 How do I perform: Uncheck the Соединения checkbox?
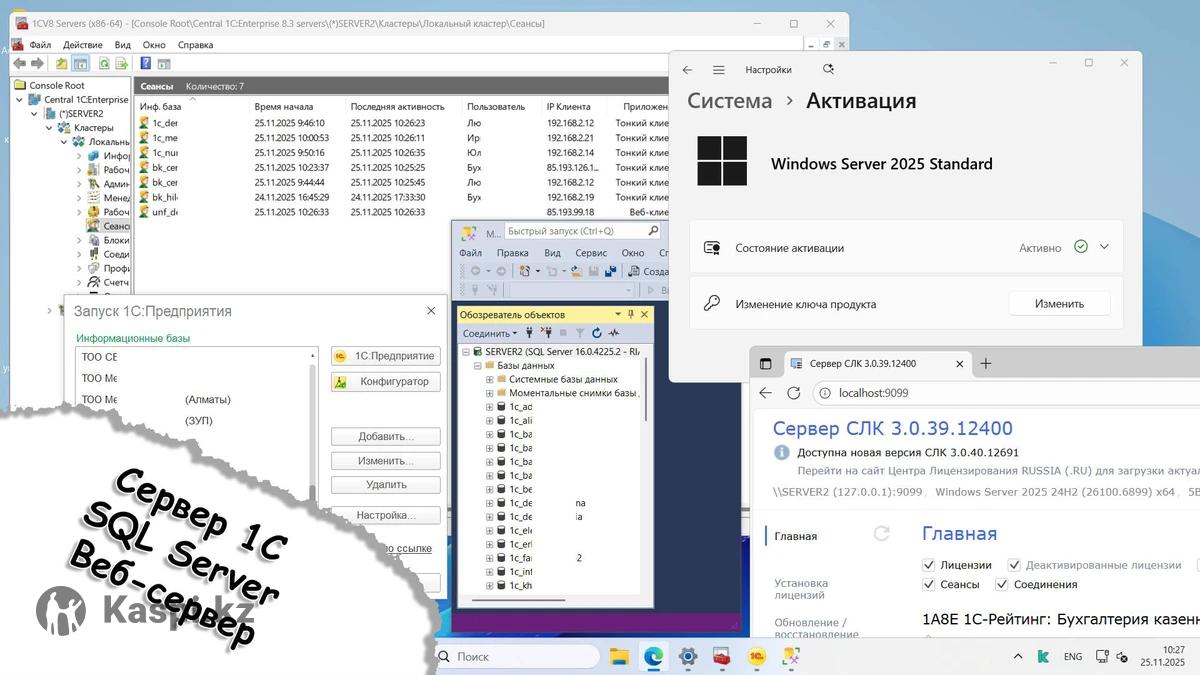1002,584
